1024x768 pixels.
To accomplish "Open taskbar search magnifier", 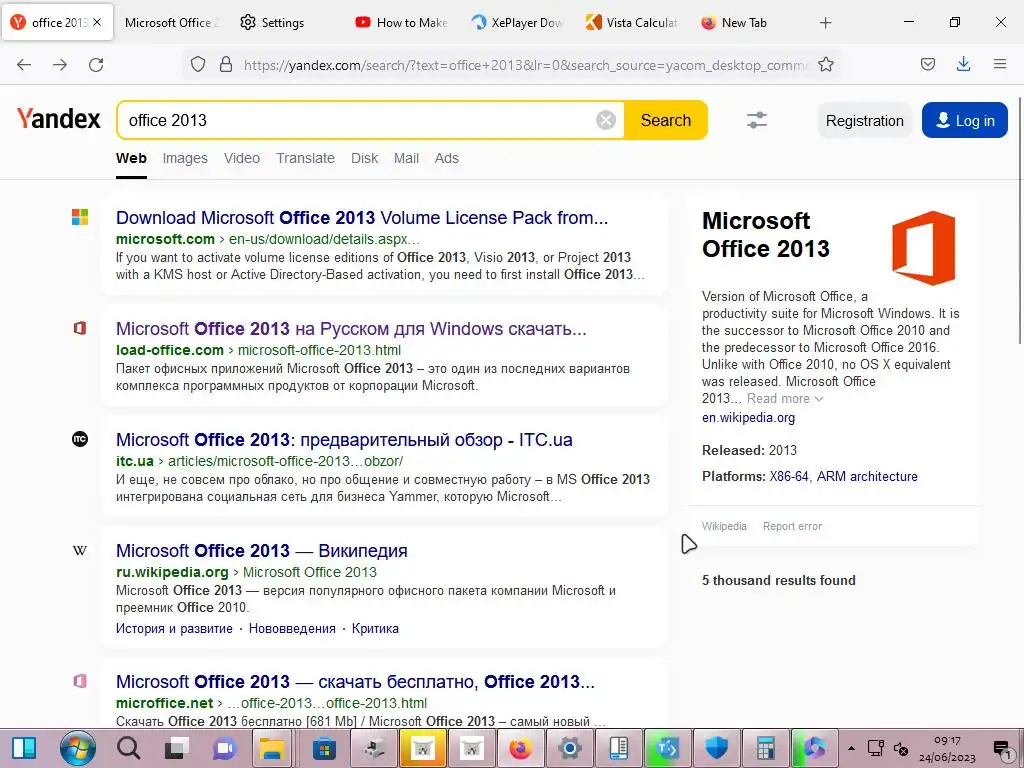I will pyautogui.click(x=128, y=748).
